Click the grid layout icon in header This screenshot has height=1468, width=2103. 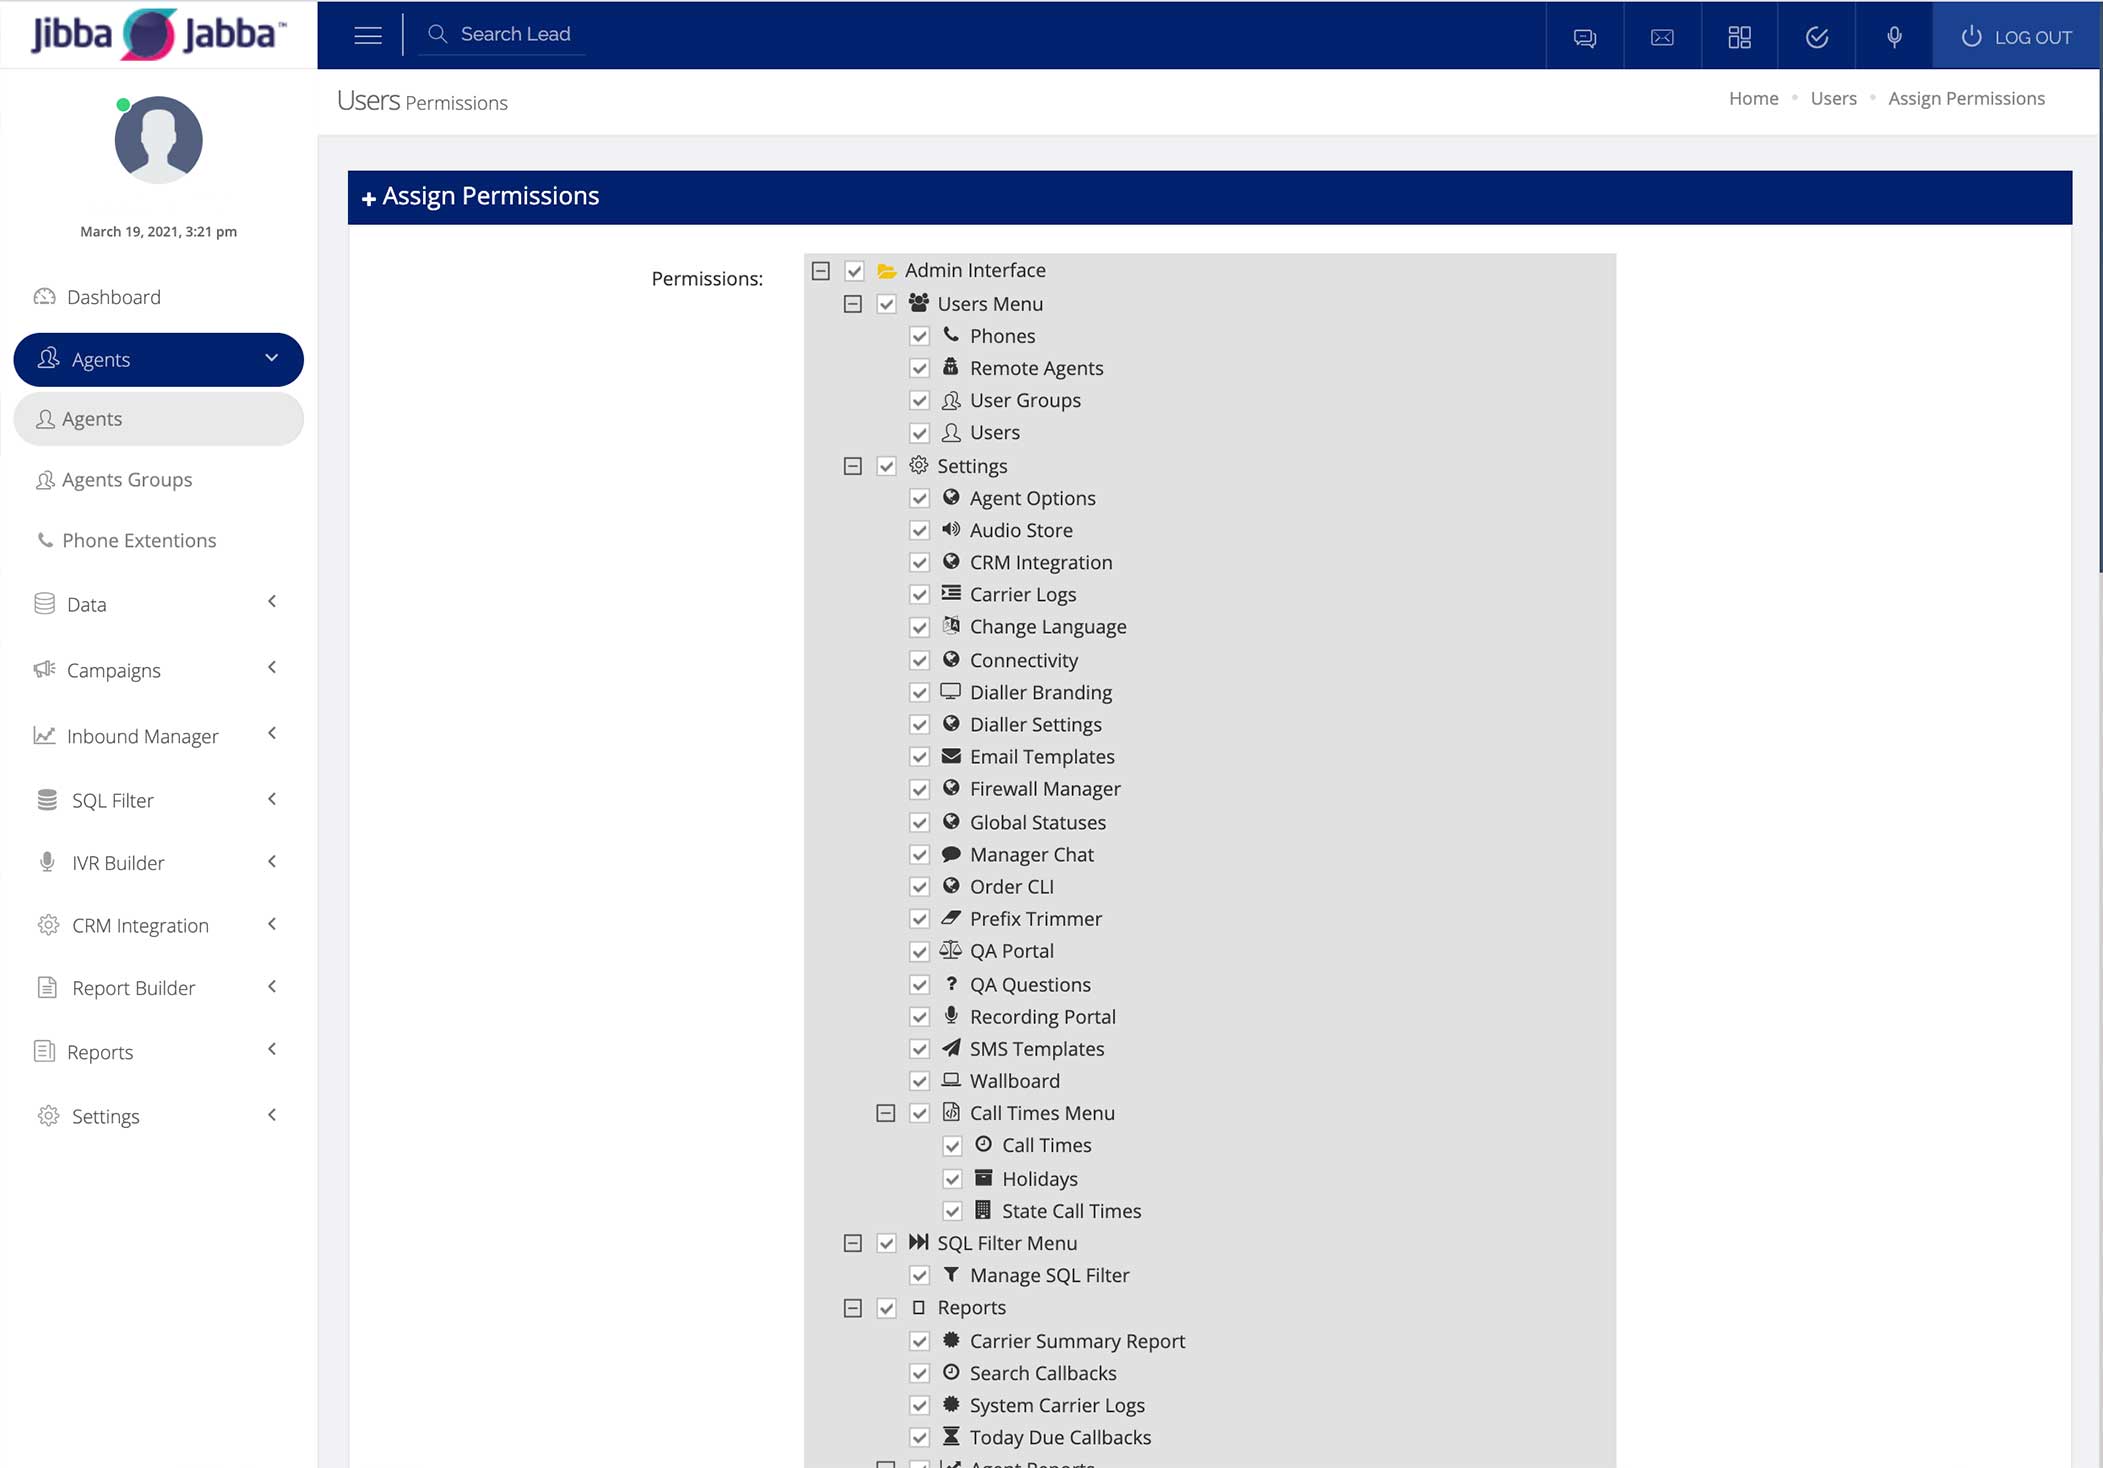[1739, 37]
